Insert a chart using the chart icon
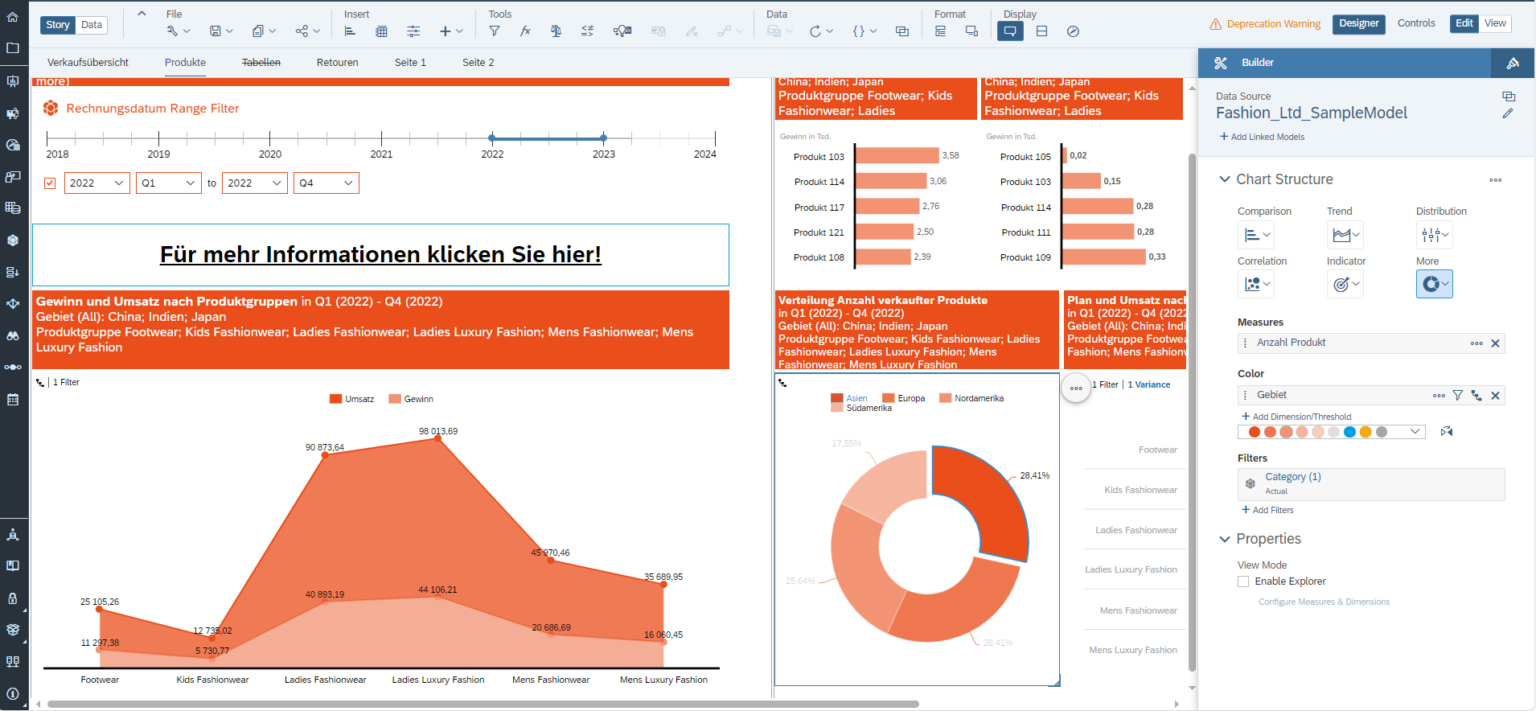 [x=350, y=31]
